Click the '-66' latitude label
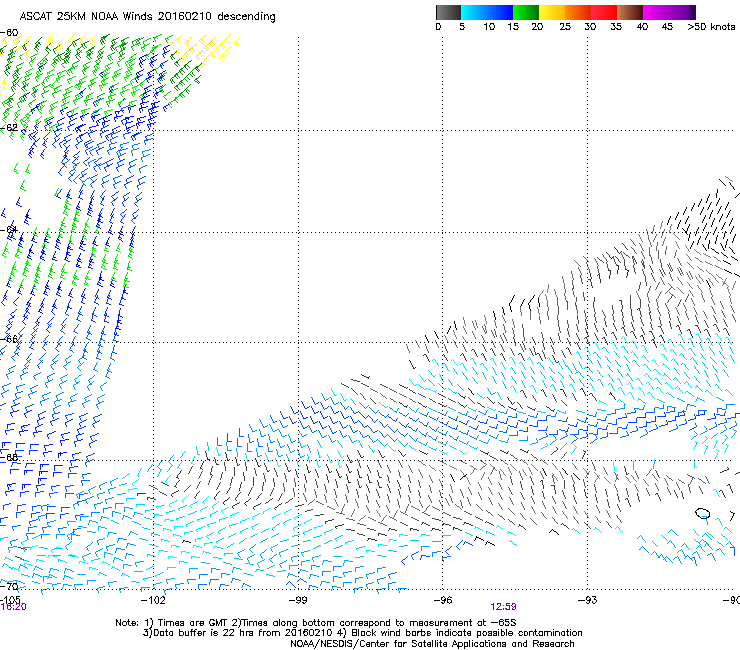The image size is (740, 650). coord(9,339)
